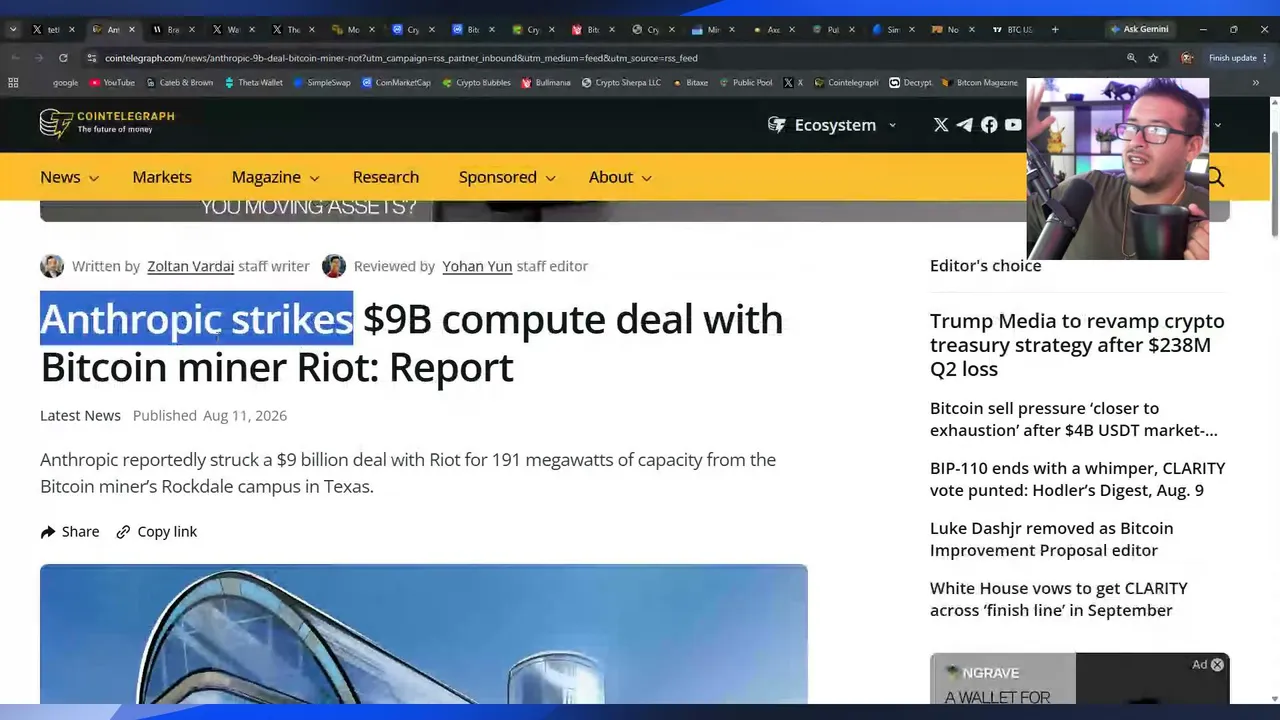This screenshot has height=720, width=1280.
Task: Click the Share arrow button on the article
Action: (70, 532)
